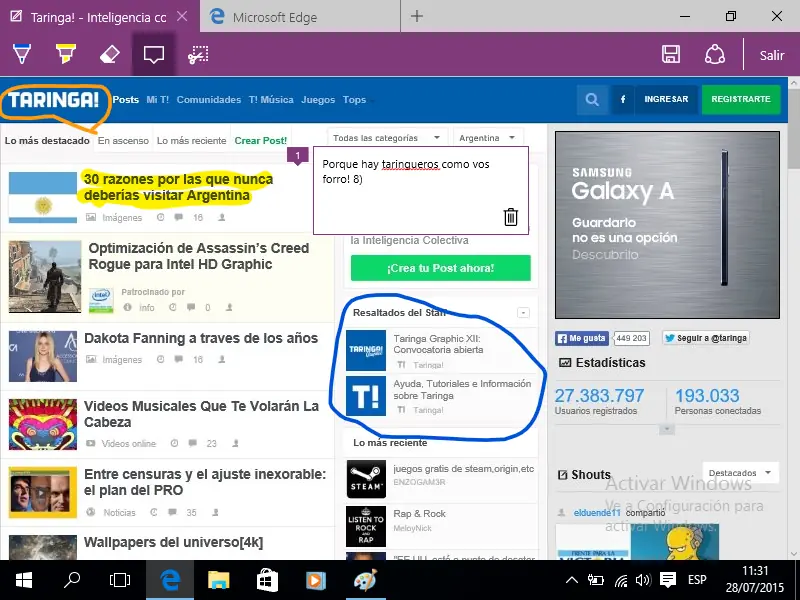Select the En ascenso tab

(123, 140)
